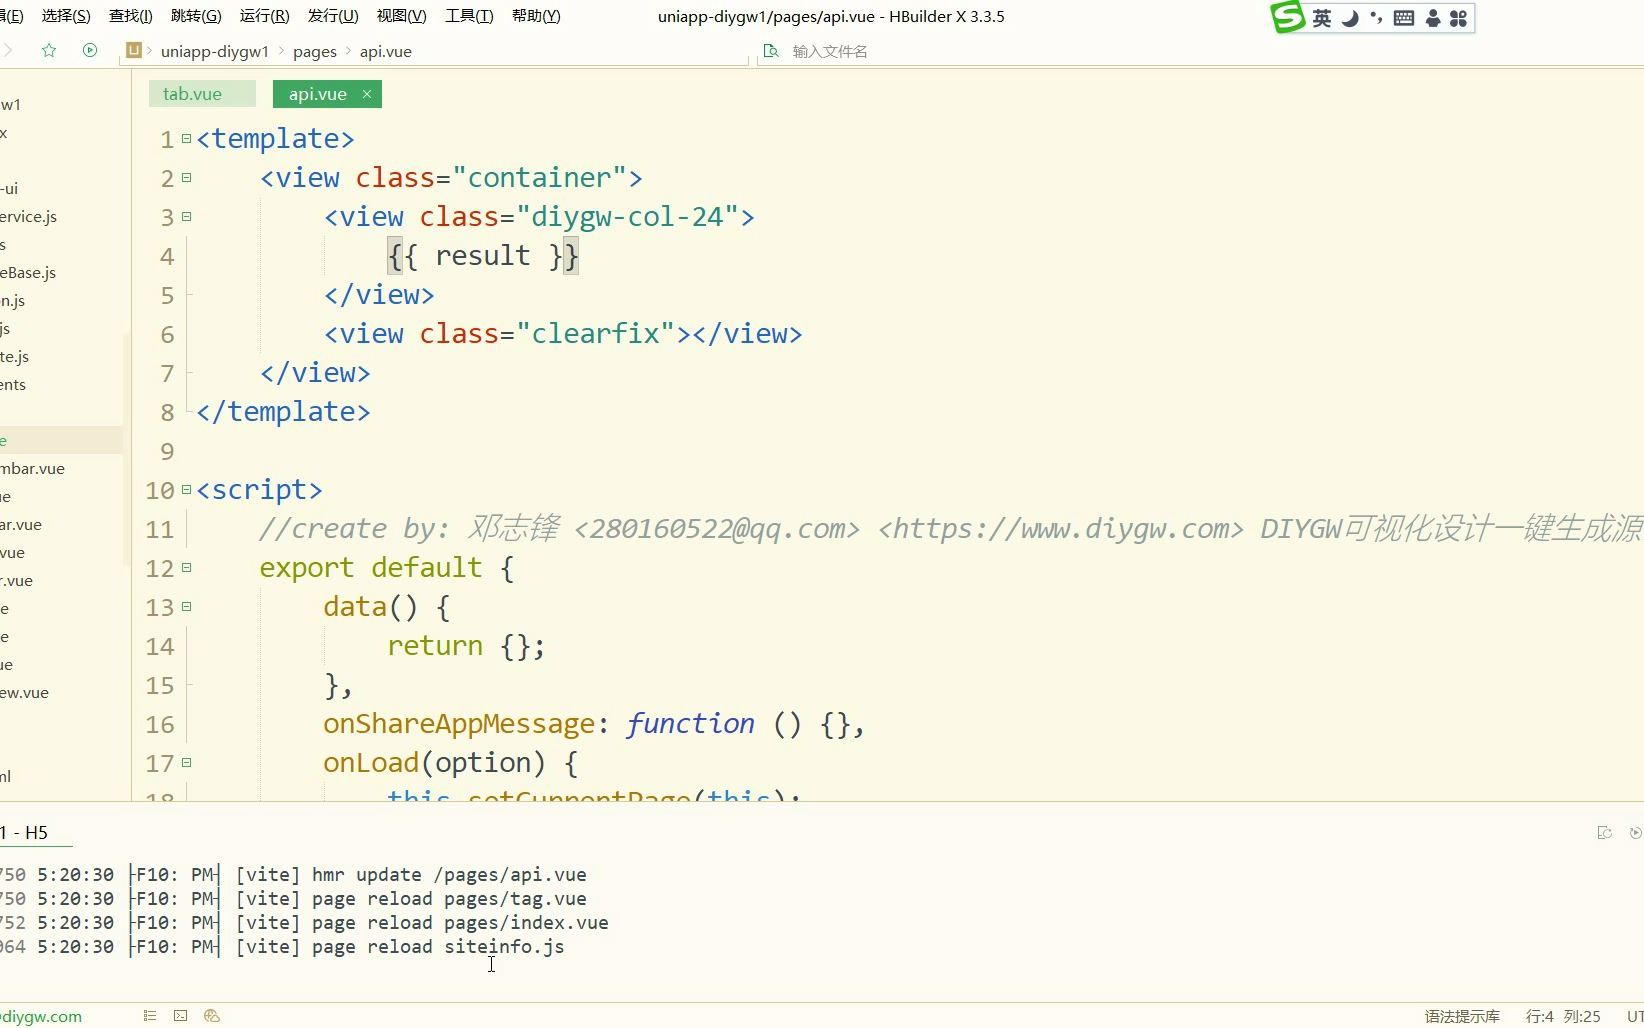Collapse the onLoad fold on line 17

(186, 763)
